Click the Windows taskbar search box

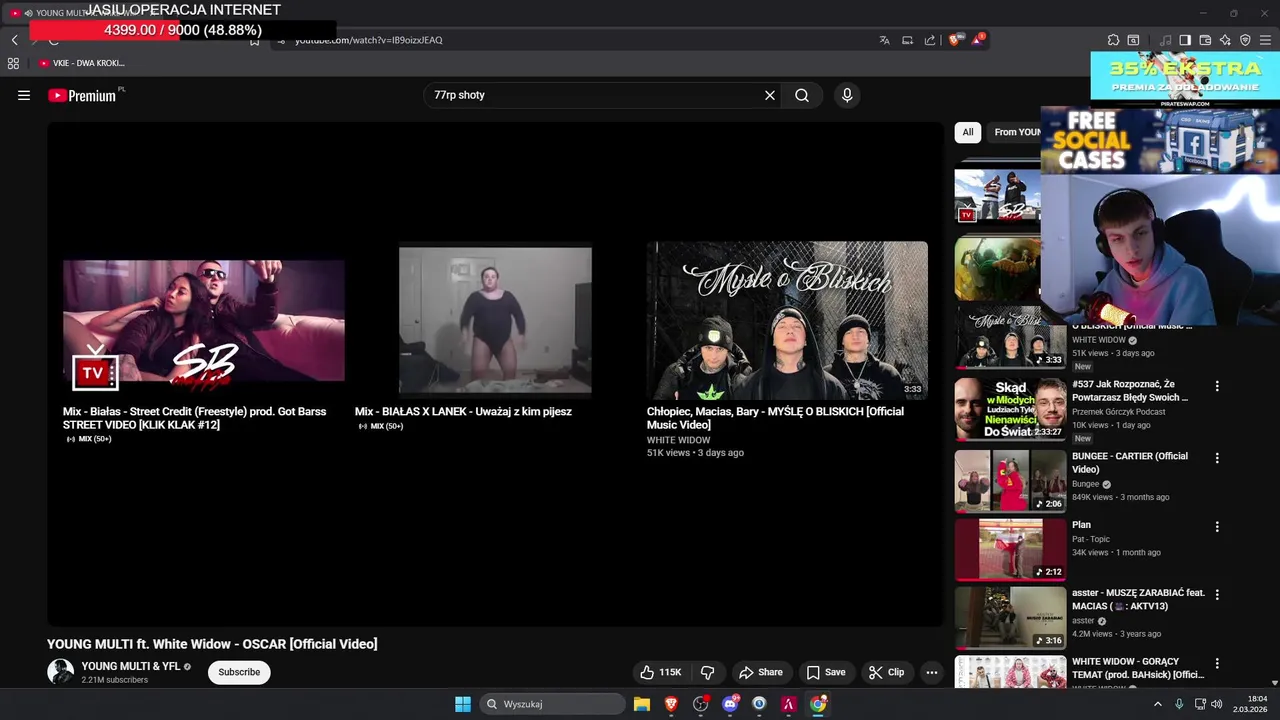pyautogui.click(x=553, y=704)
